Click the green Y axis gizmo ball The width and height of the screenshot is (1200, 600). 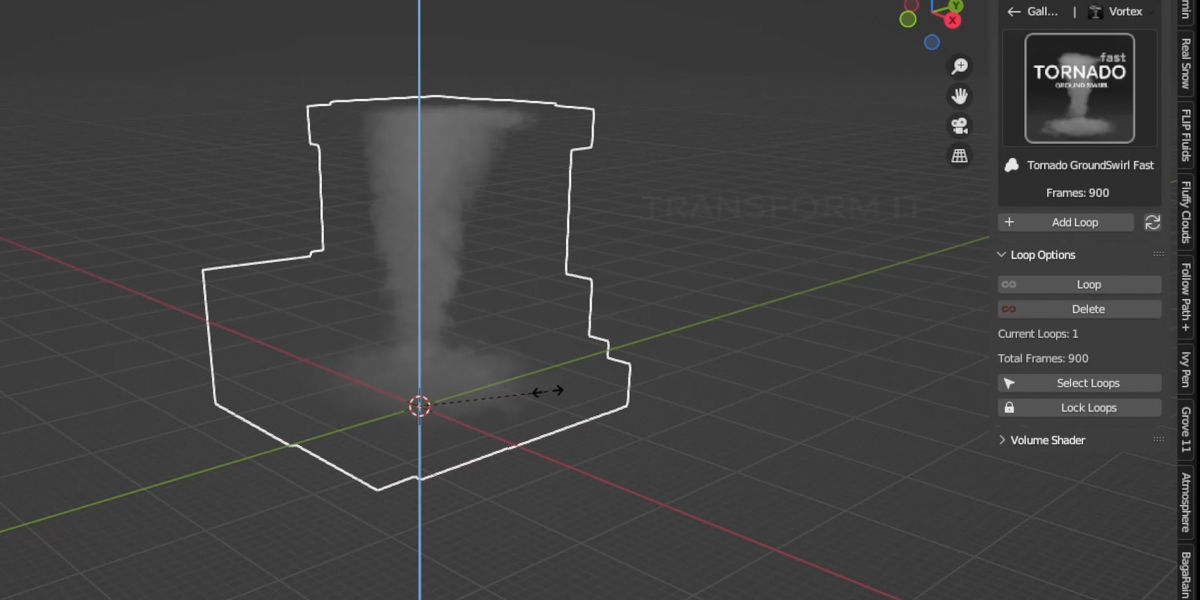tap(956, 5)
